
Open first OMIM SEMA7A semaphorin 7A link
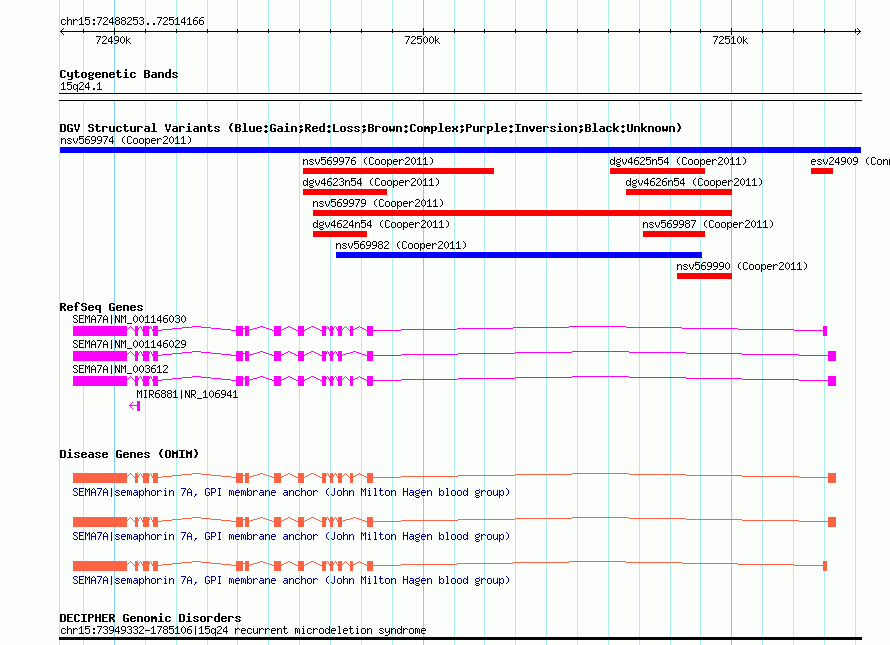click(291, 492)
